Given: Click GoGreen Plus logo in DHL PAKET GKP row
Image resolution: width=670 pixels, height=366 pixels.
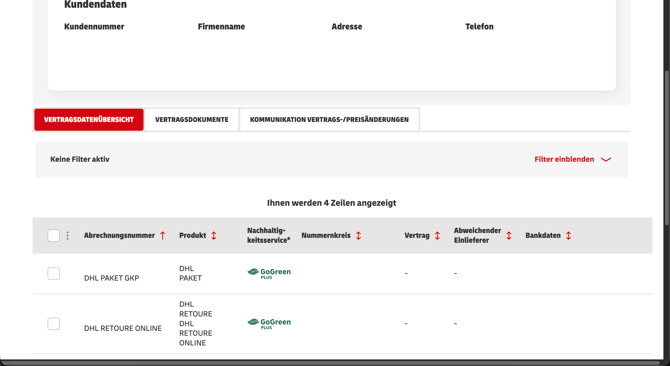Looking at the screenshot, I should (269, 273).
